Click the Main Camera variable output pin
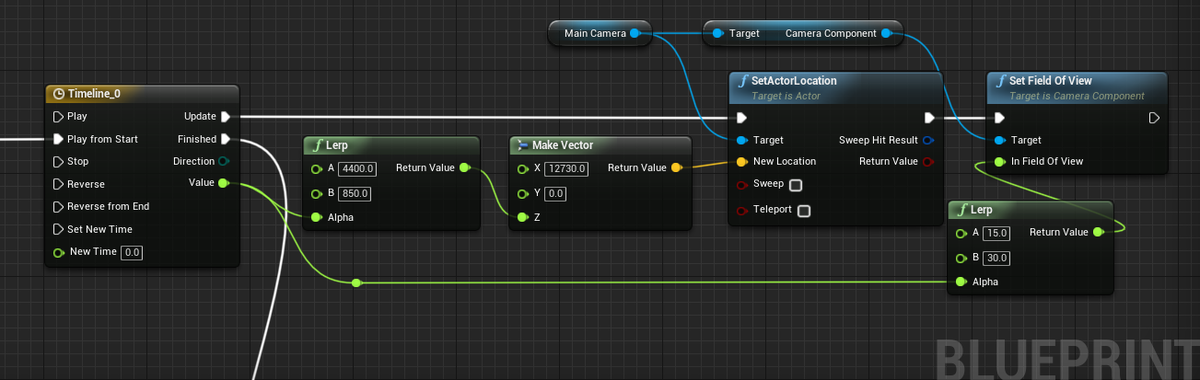Image resolution: width=1200 pixels, height=380 pixels. pos(634,33)
